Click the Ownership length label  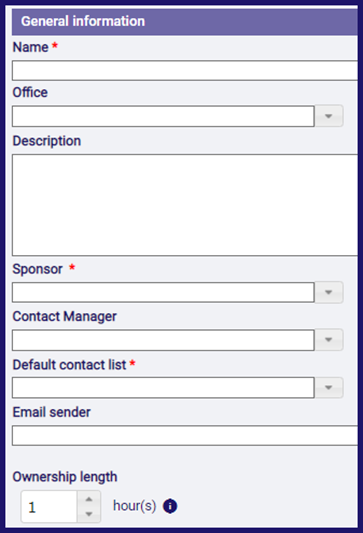(65, 477)
